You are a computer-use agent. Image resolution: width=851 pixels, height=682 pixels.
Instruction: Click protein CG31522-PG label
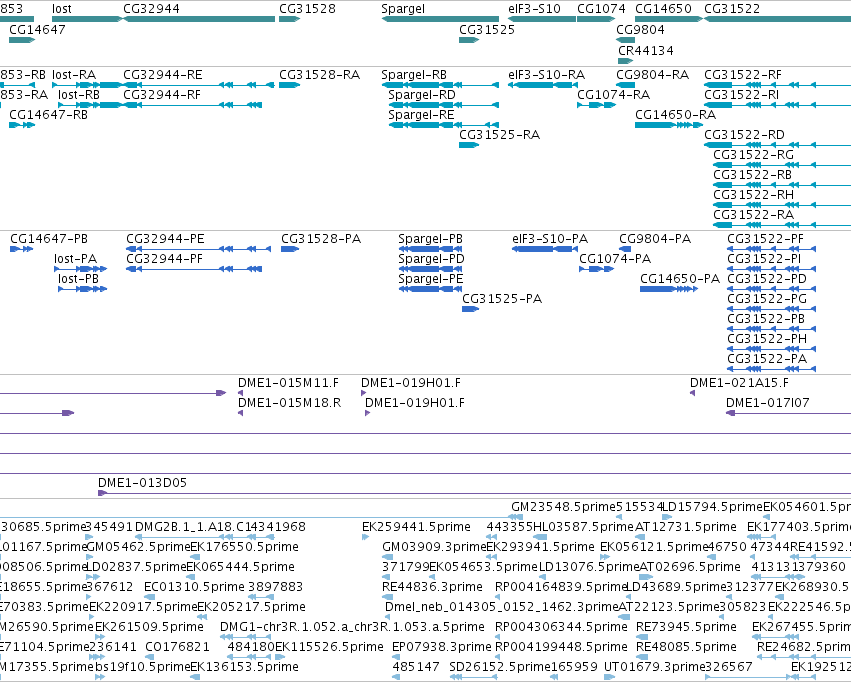(767, 298)
